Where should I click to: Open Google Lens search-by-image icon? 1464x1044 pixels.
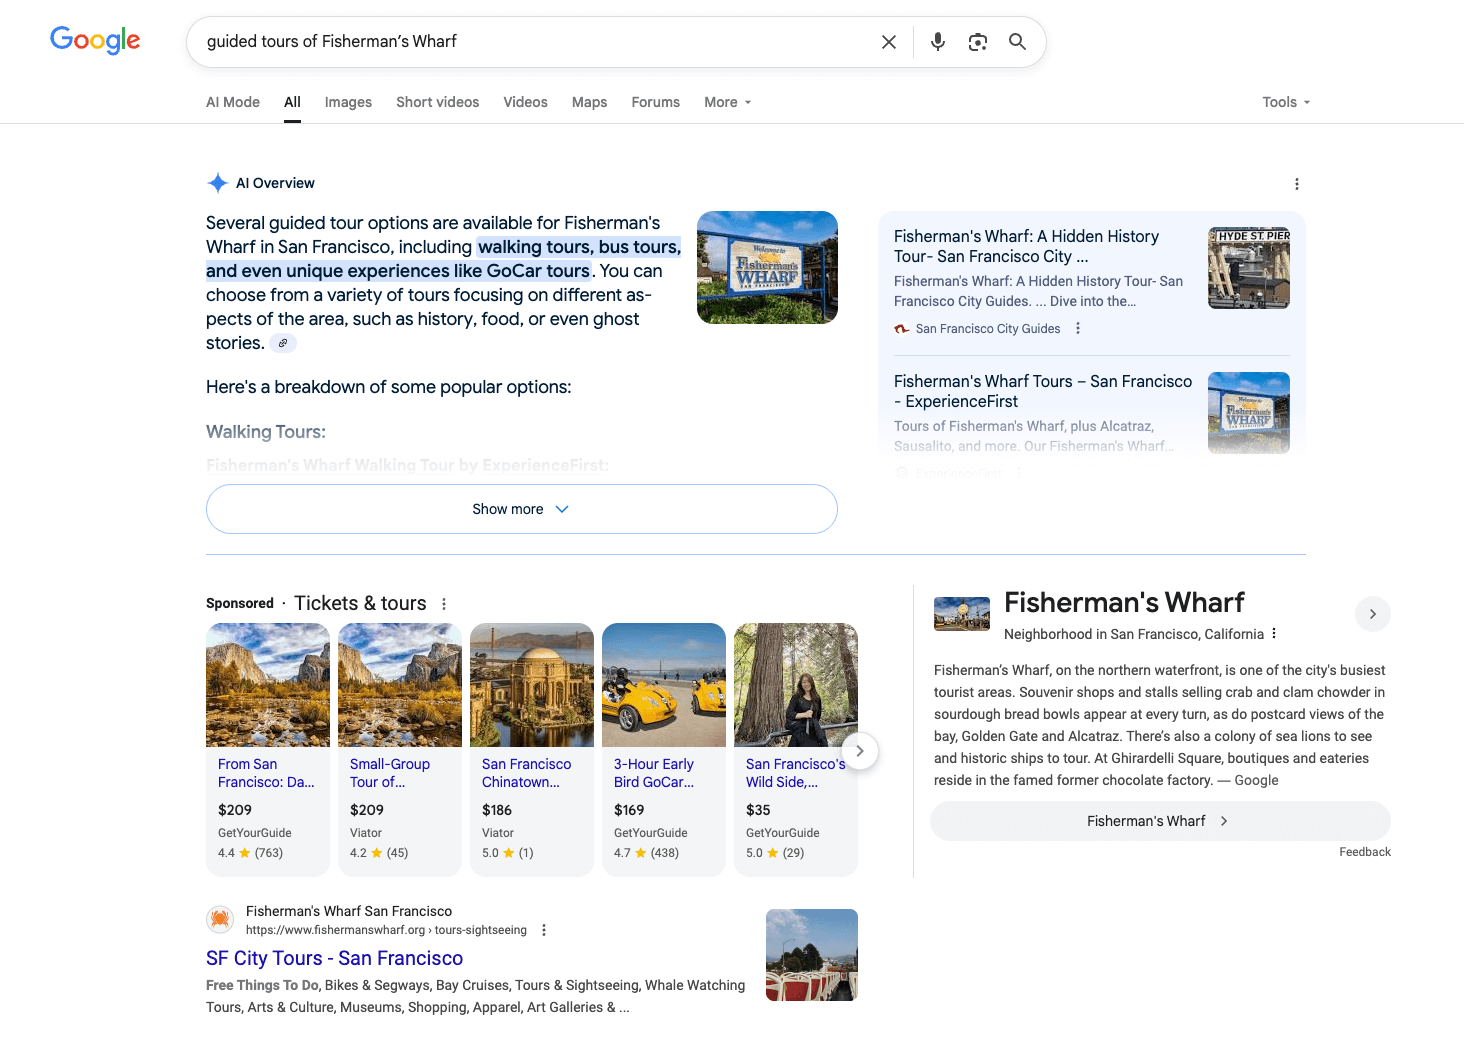[x=977, y=41]
